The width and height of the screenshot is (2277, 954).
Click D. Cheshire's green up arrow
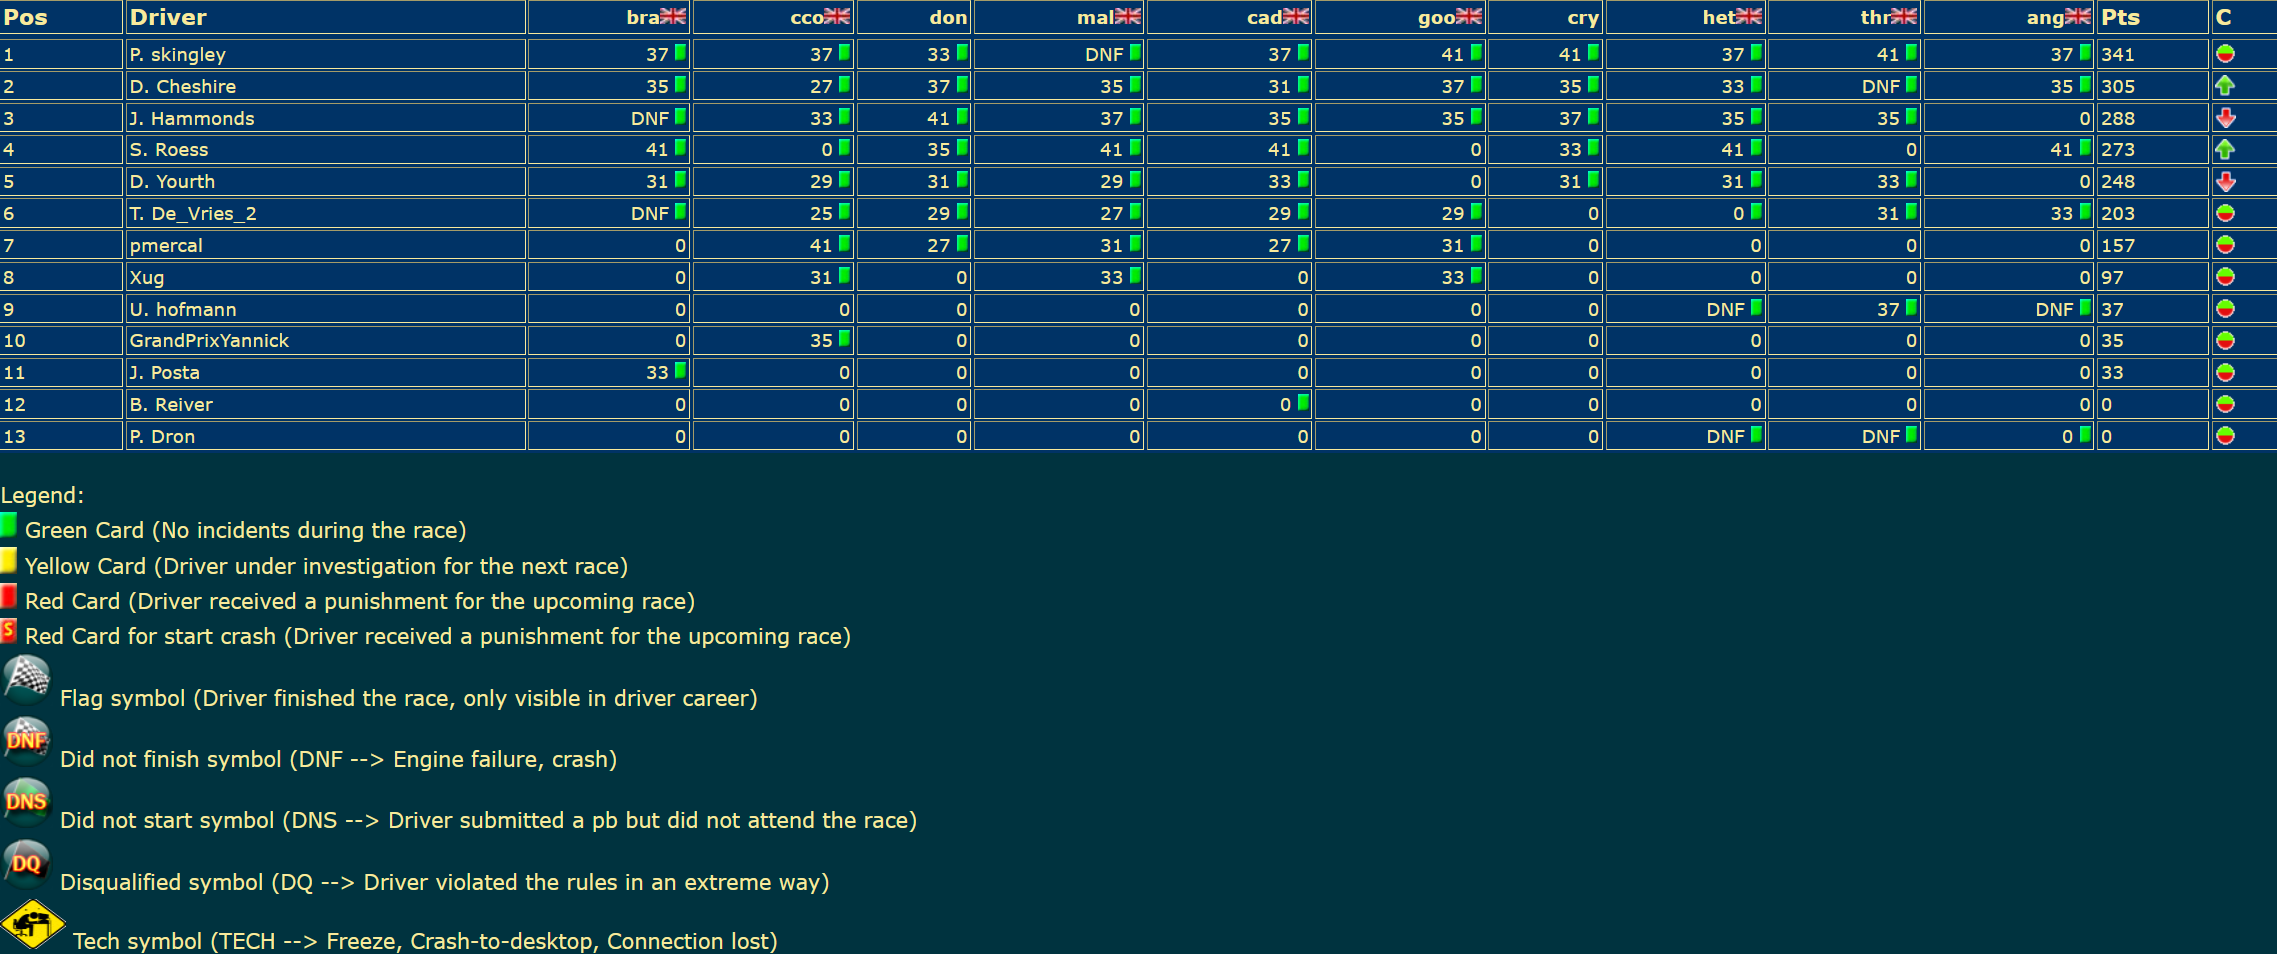[2225, 86]
